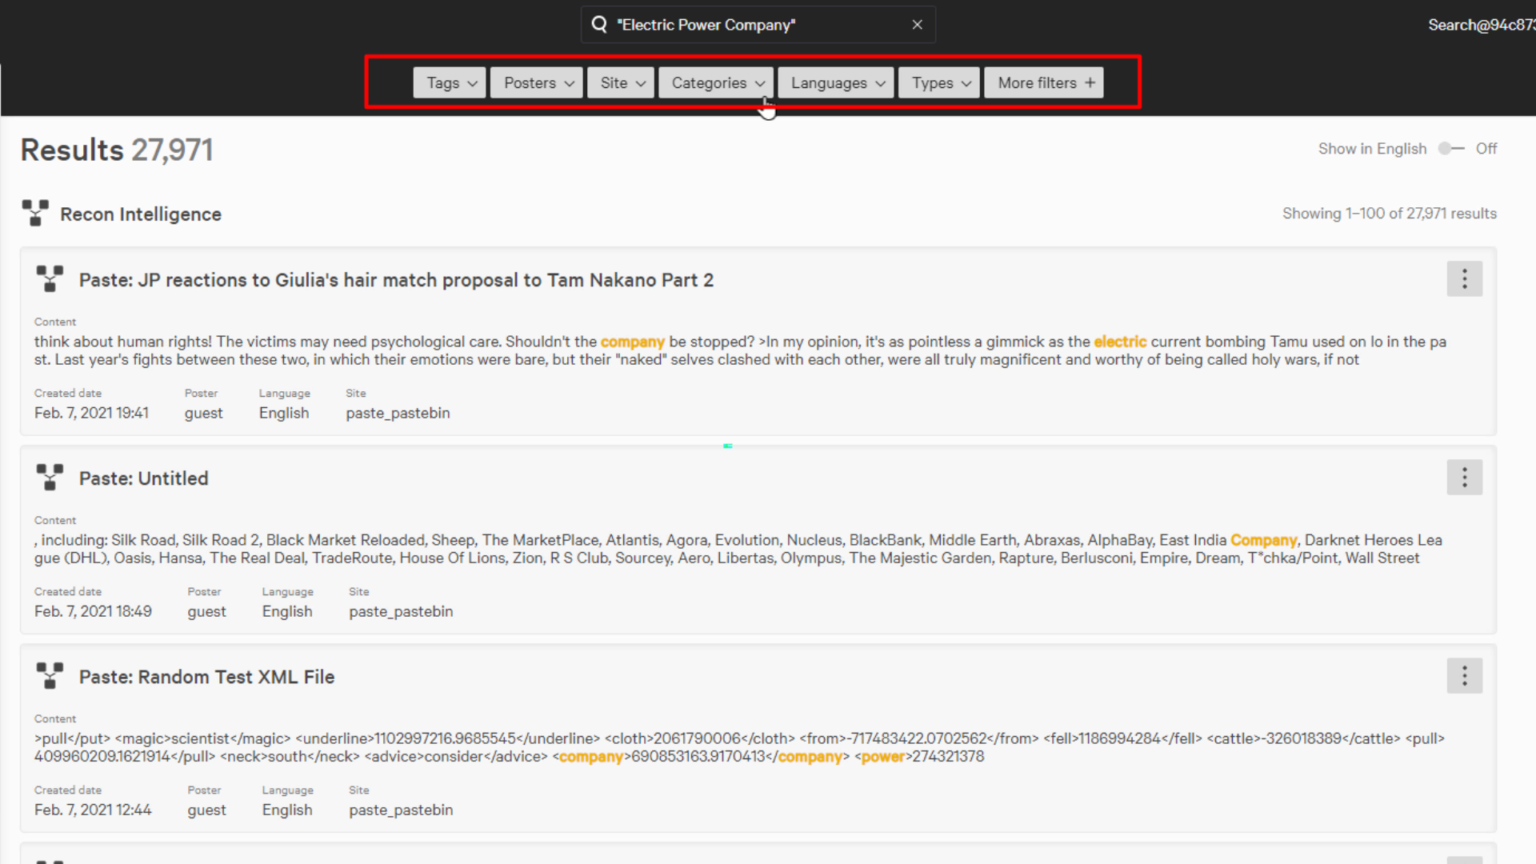The height and width of the screenshot is (864, 1536).
Task: Open the options menu for JP reactions paste
Action: click(x=1464, y=279)
